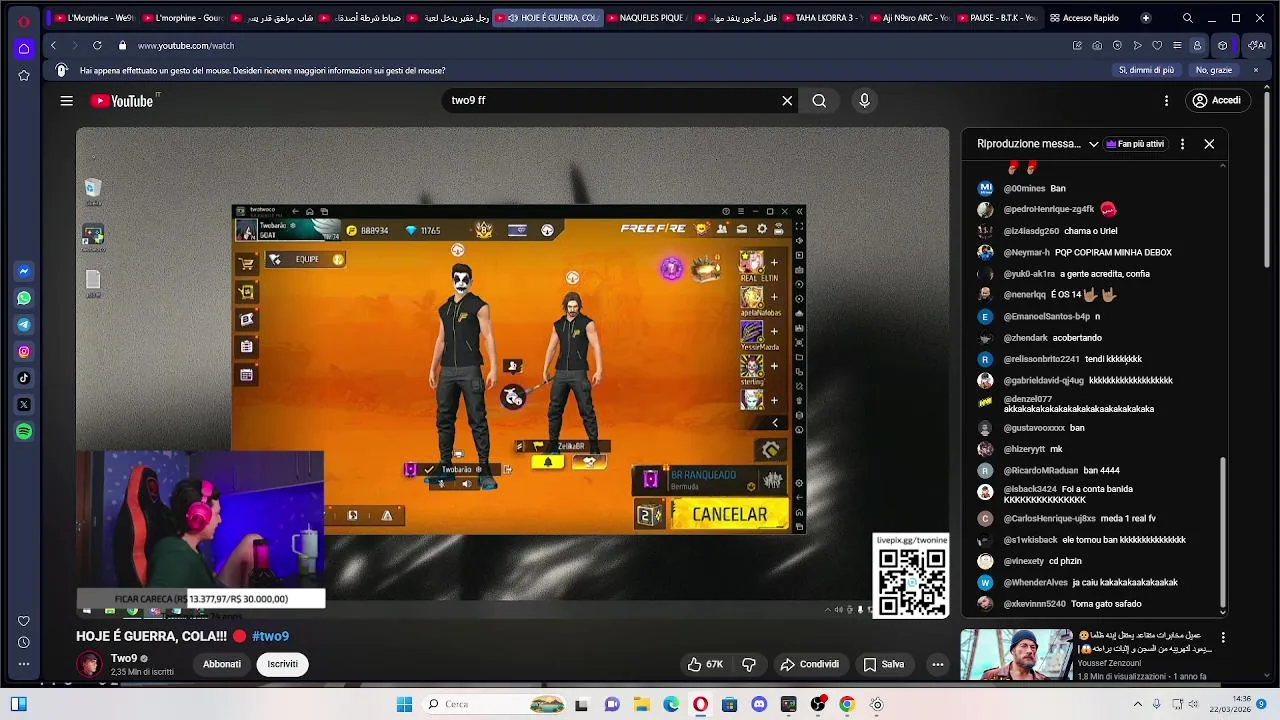
Task: Open YouTube settings three-dot menu
Action: click(1166, 100)
